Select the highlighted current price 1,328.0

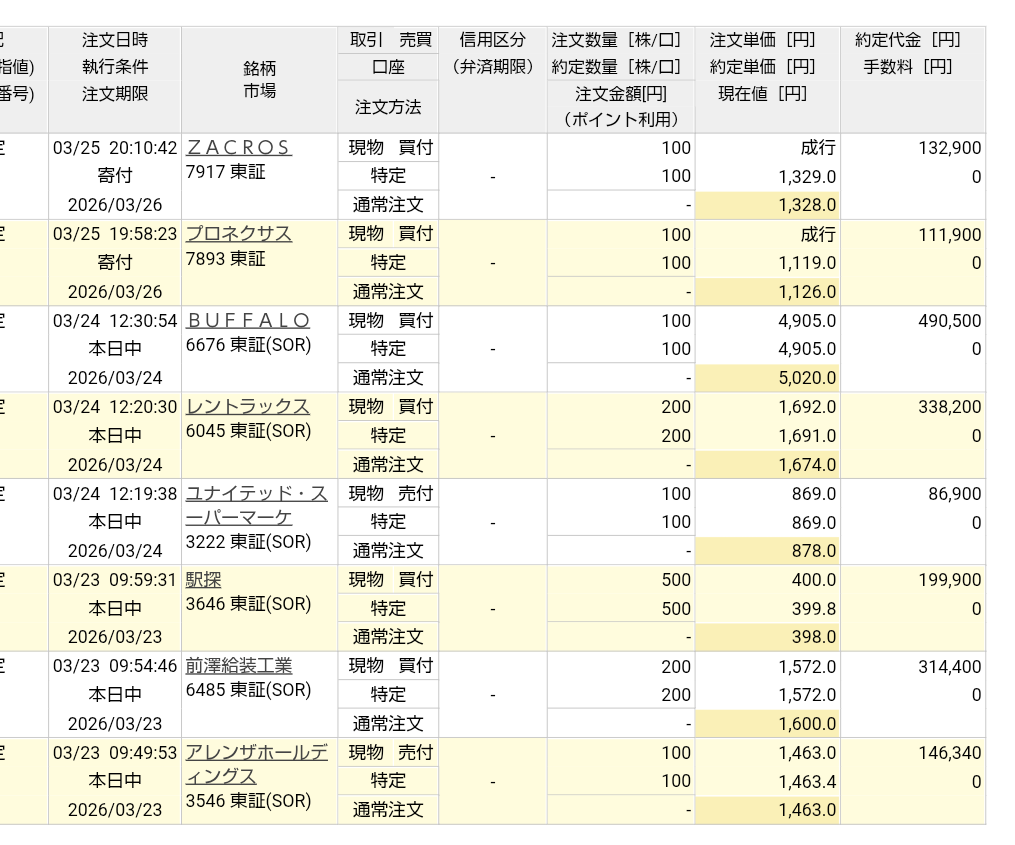767,206
